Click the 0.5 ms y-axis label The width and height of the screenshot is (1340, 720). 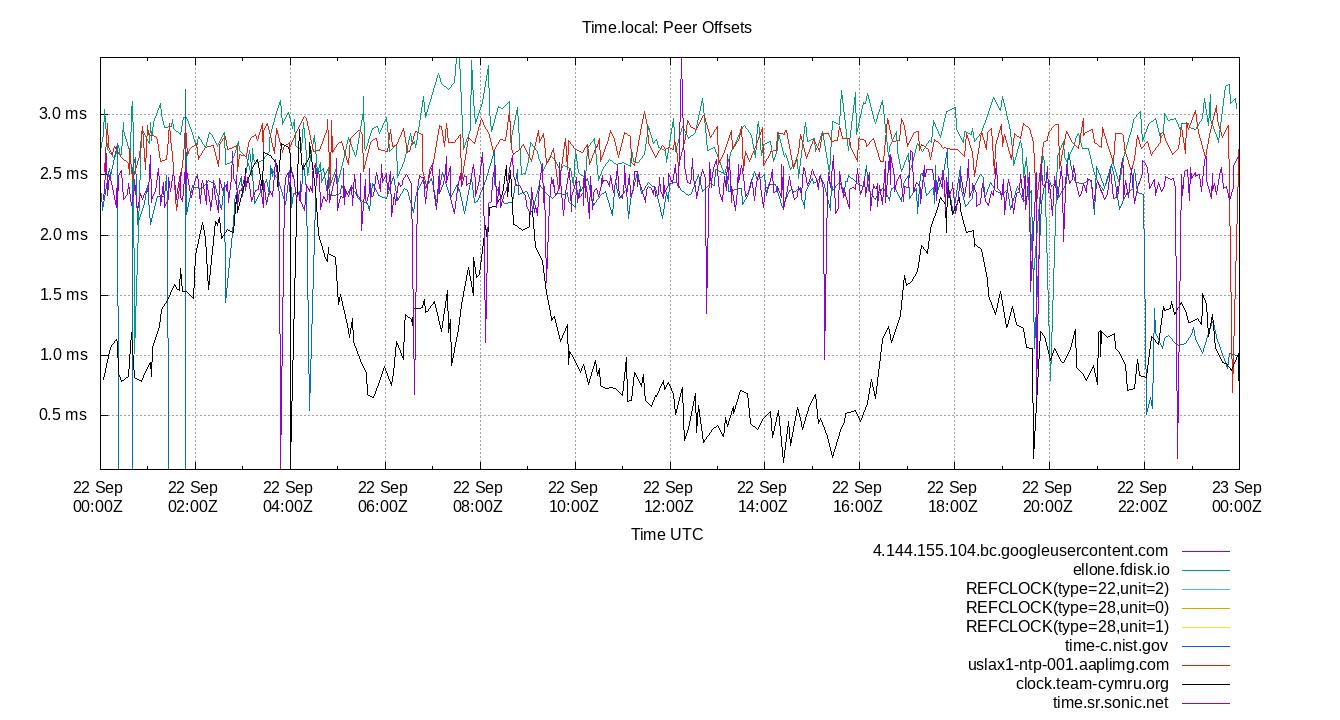pyautogui.click(x=63, y=415)
